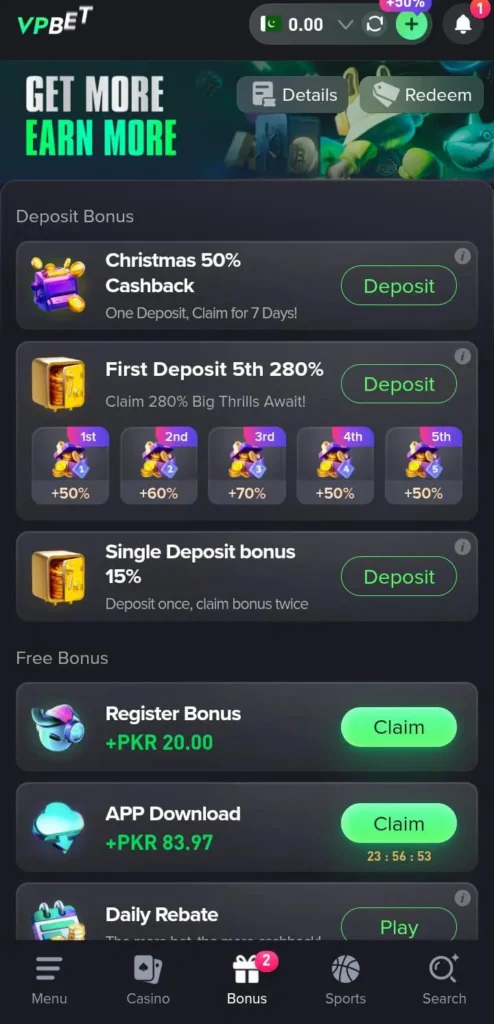494x1024 pixels.
Task: Open the Search tab
Action: 444,980
